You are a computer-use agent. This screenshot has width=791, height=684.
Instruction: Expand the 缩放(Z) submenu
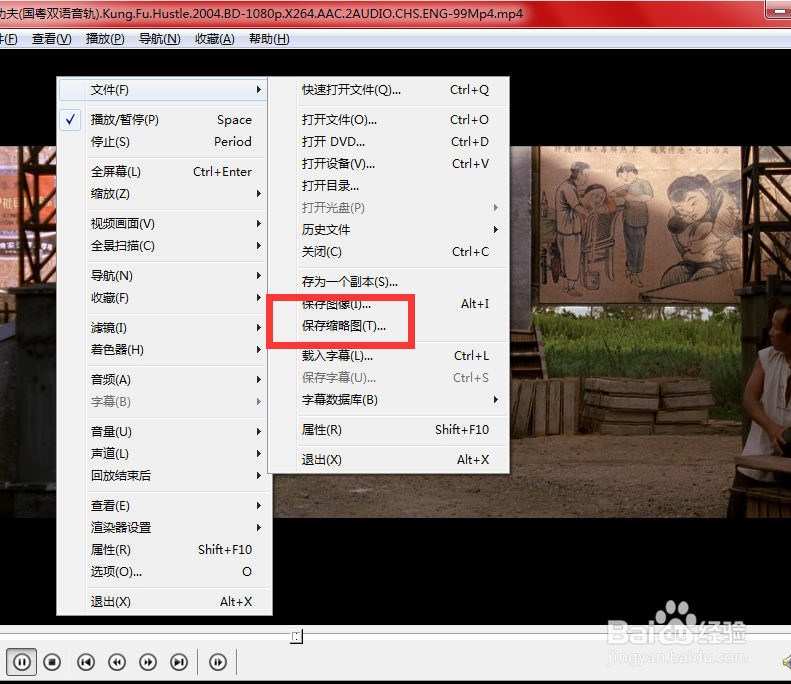[x=163, y=194]
